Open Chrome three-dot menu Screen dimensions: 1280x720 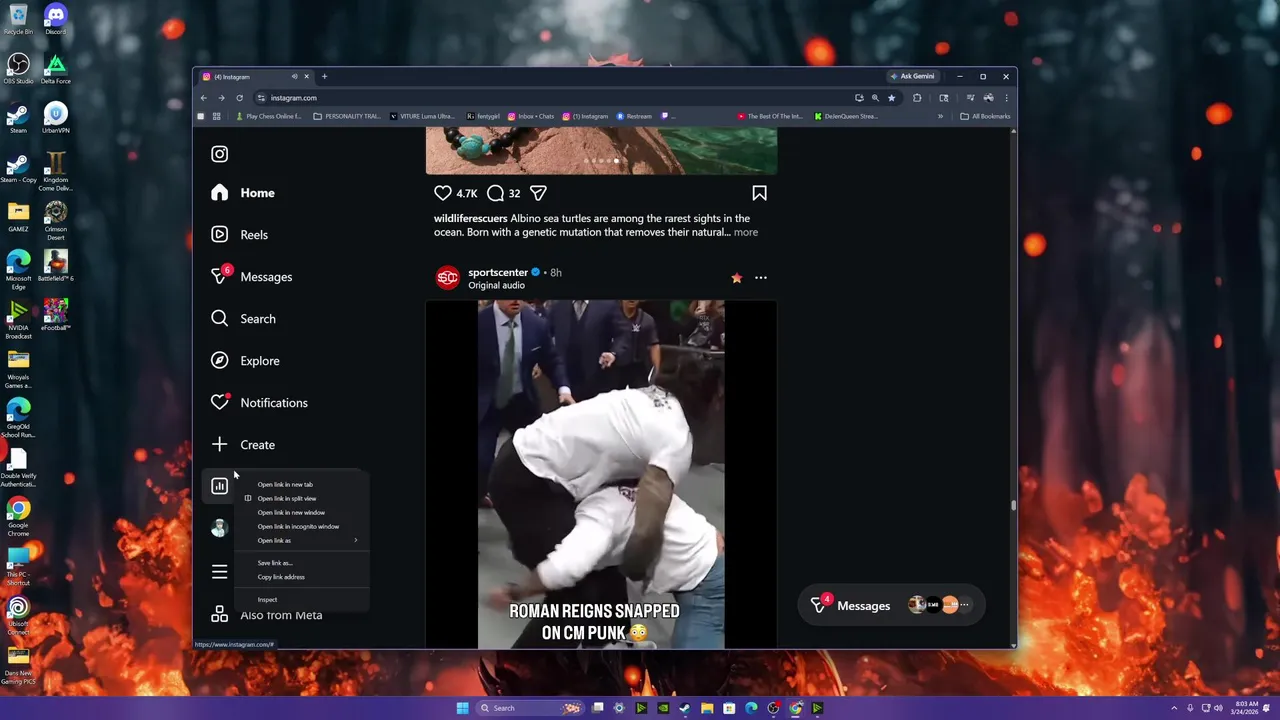(x=1006, y=98)
